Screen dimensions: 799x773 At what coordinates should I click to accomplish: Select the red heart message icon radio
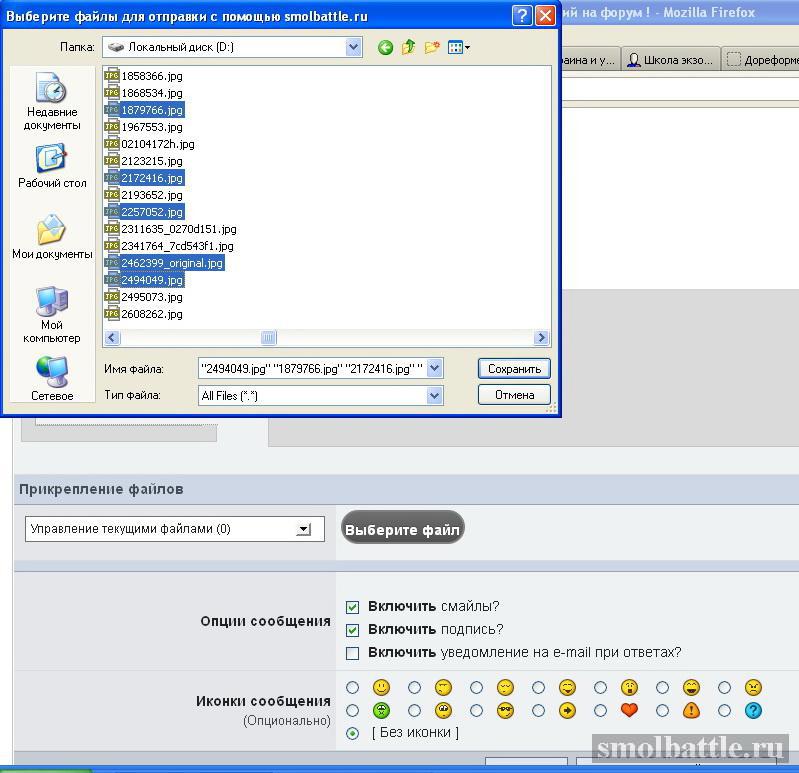click(600, 710)
